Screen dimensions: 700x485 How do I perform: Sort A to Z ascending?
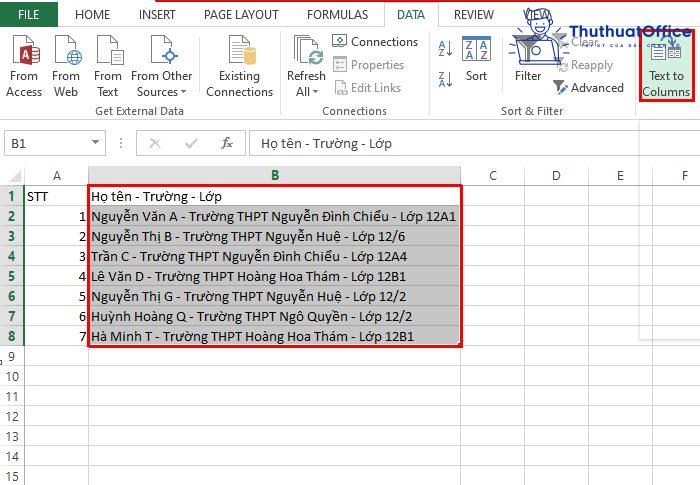click(x=446, y=48)
